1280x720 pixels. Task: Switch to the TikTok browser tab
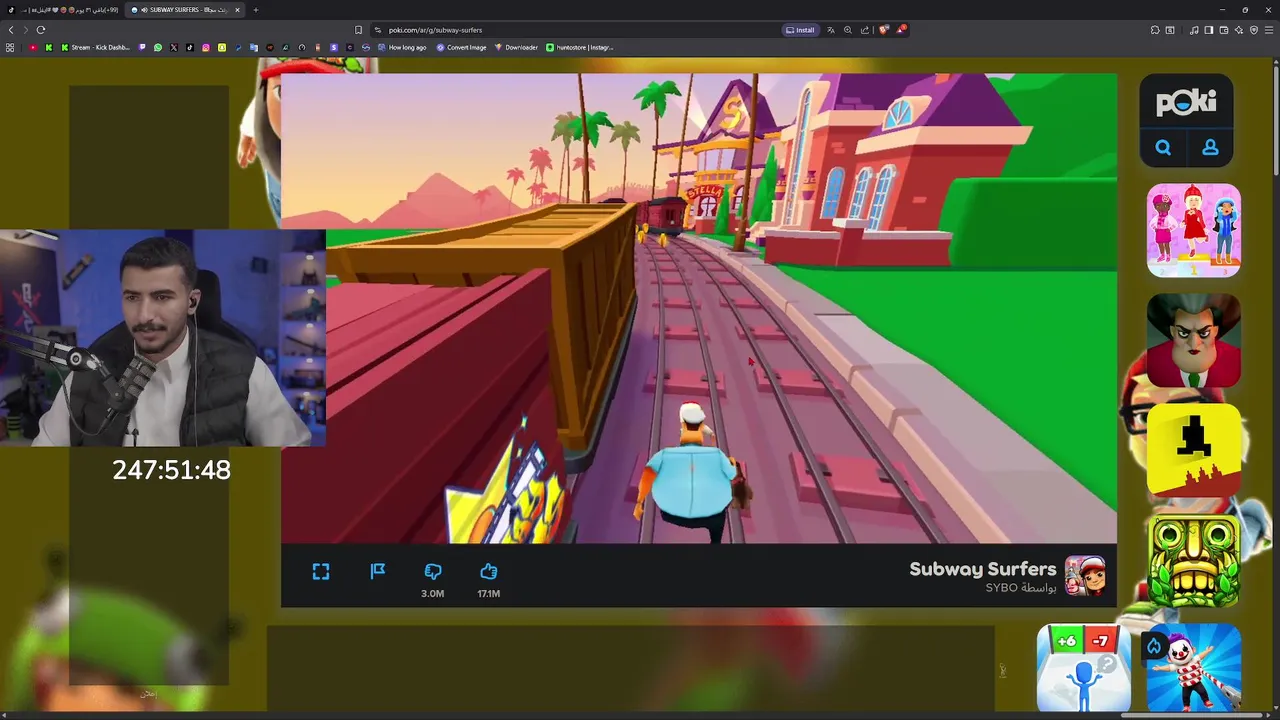[x=62, y=10]
